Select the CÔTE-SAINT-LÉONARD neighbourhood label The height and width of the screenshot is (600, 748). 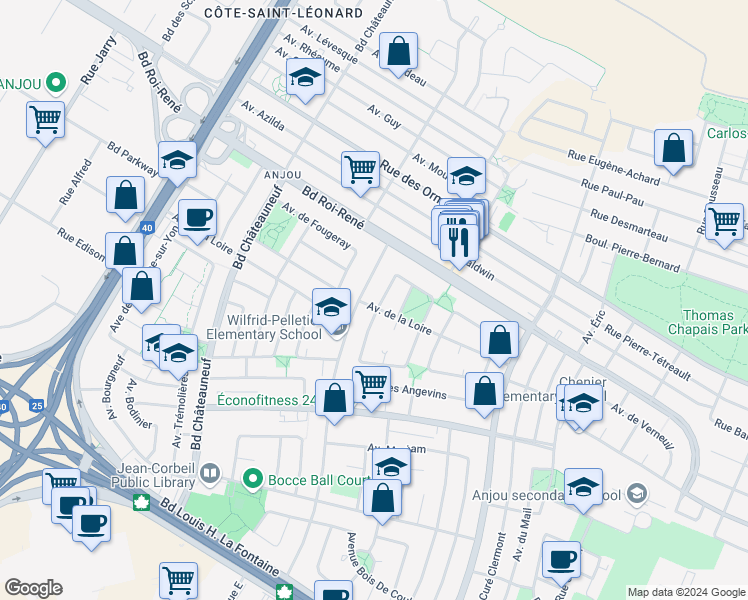284,13
